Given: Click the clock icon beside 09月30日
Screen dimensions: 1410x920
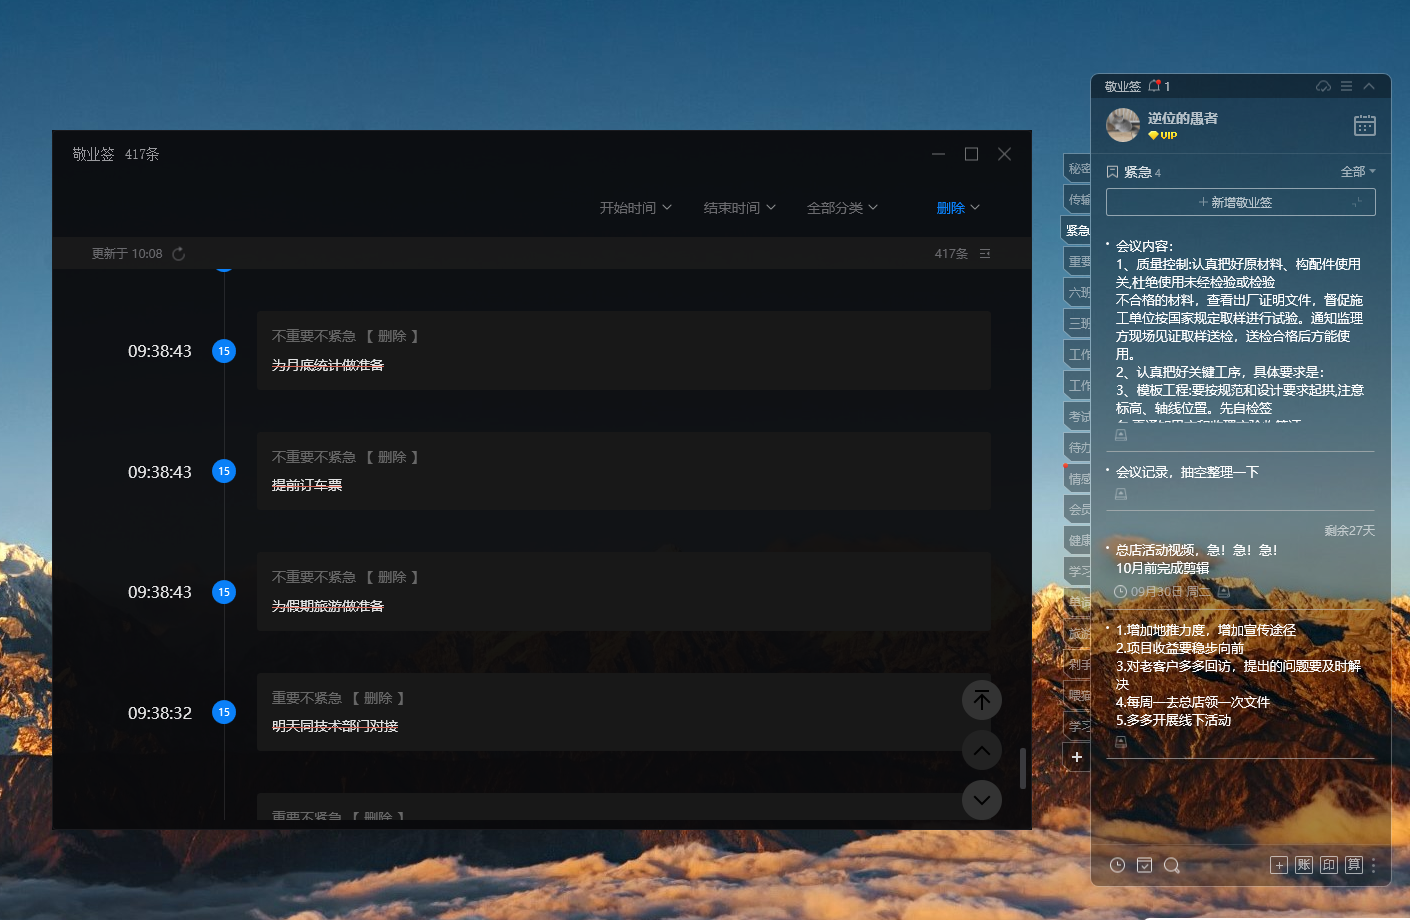Looking at the screenshot, I should [1121, 592].
